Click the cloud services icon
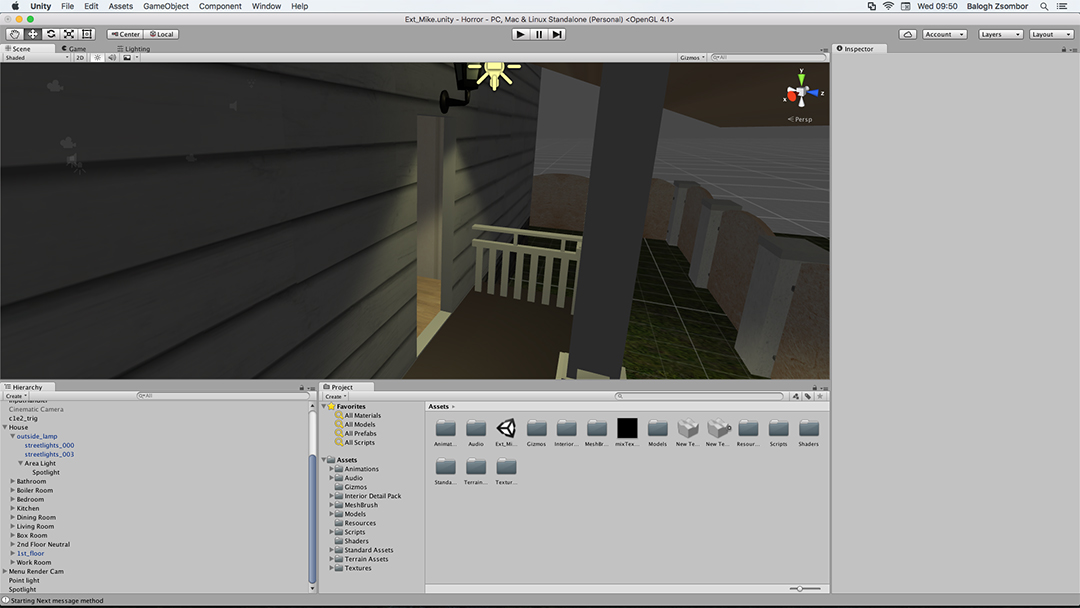The image size is (1080, 608). 907,34
